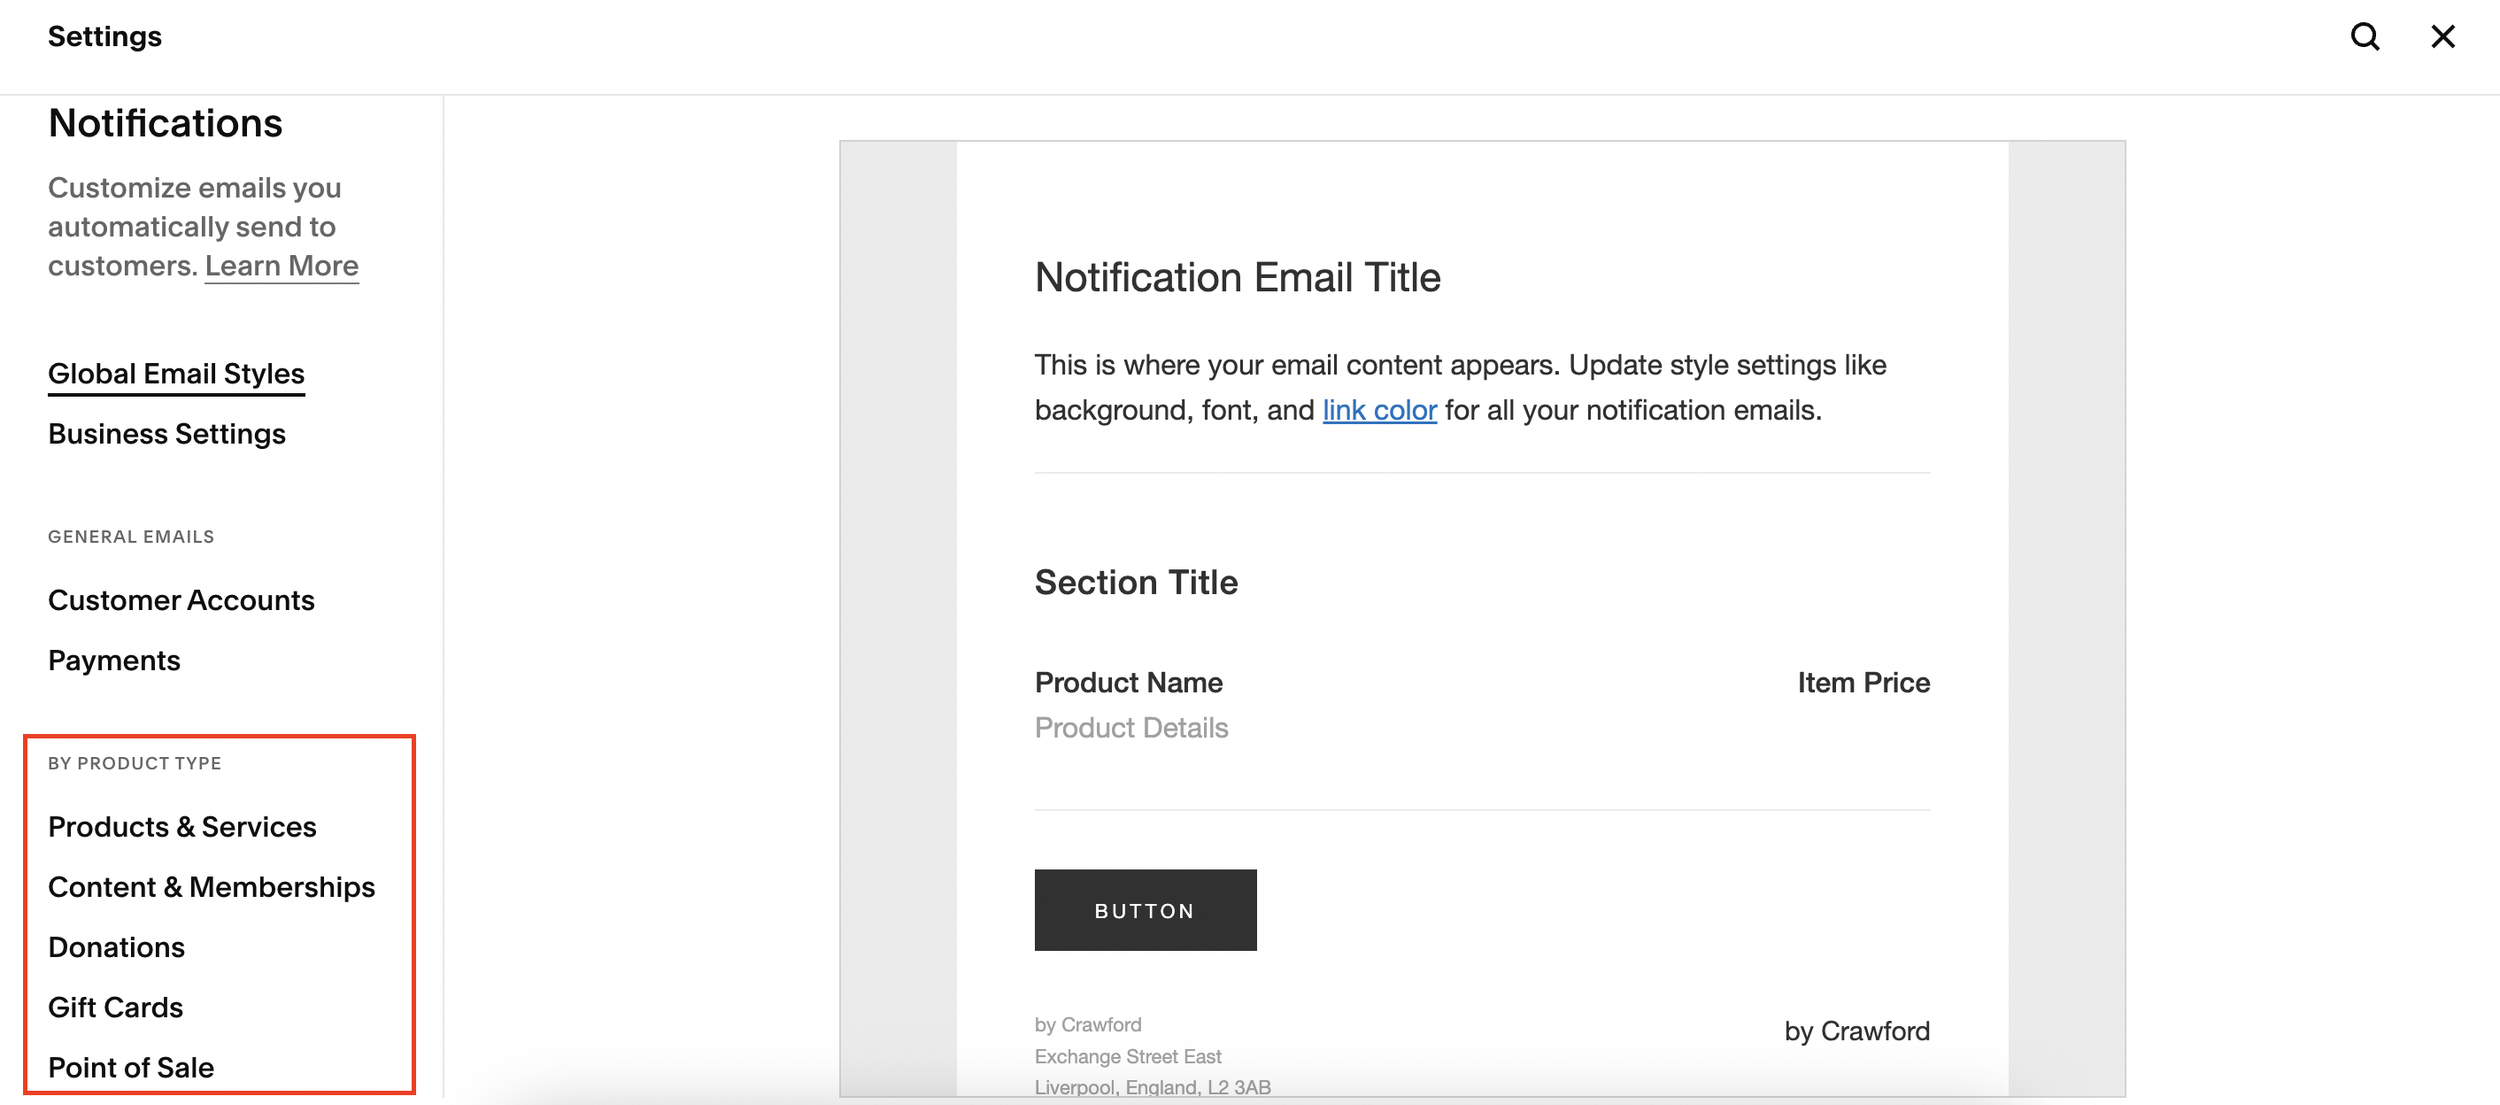Click the Item Price label

click(1863, 682)
